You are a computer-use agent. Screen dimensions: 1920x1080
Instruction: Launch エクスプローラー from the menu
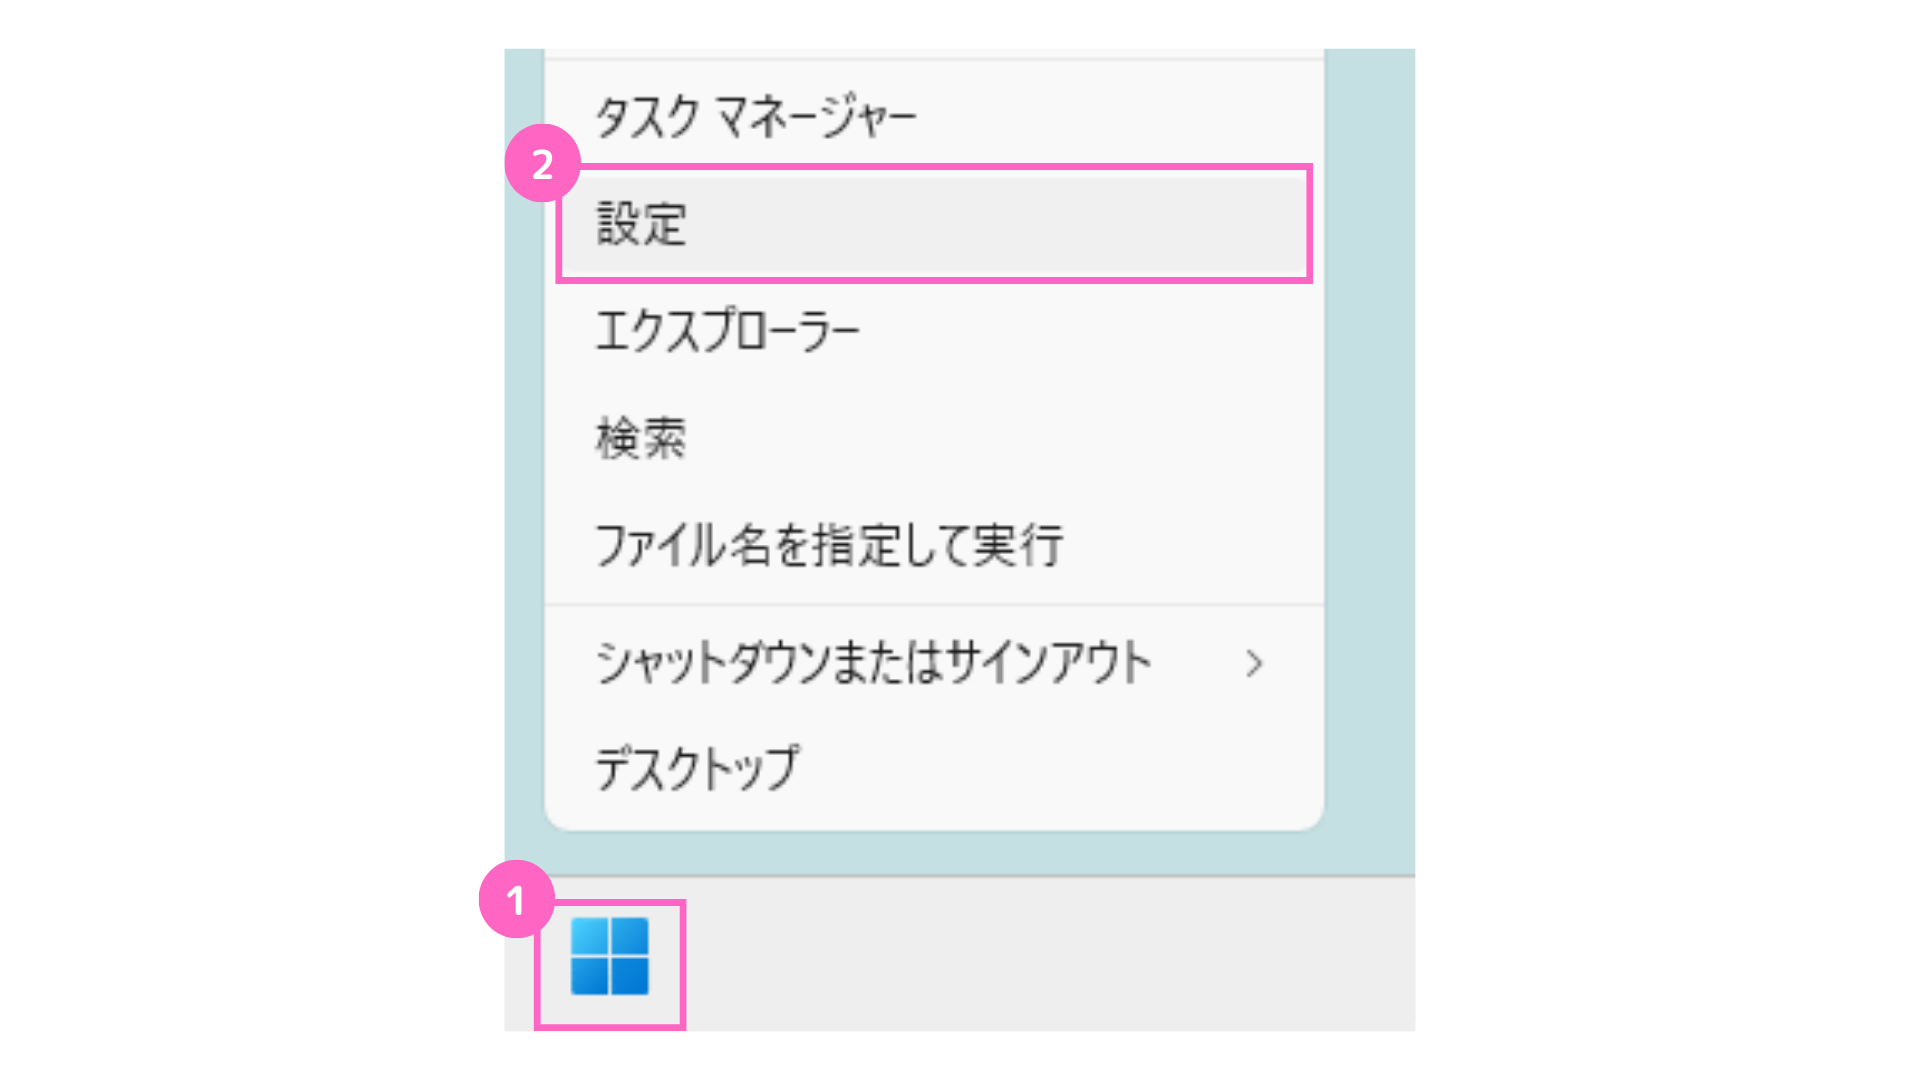coord(934,330)
